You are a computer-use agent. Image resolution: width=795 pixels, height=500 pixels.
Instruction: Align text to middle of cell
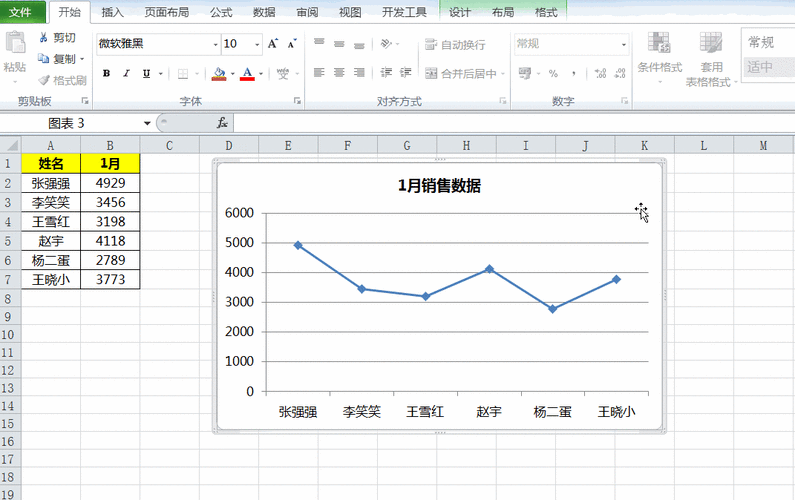pyautogui.click(x=339, y=44)
